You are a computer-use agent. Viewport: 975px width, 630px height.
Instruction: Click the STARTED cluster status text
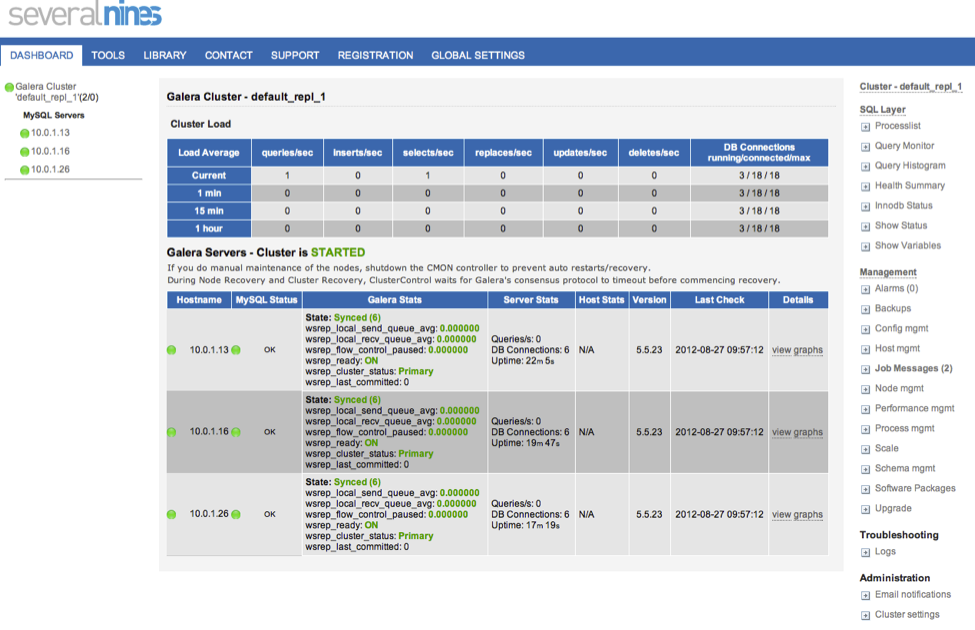(x=338, y=252)
